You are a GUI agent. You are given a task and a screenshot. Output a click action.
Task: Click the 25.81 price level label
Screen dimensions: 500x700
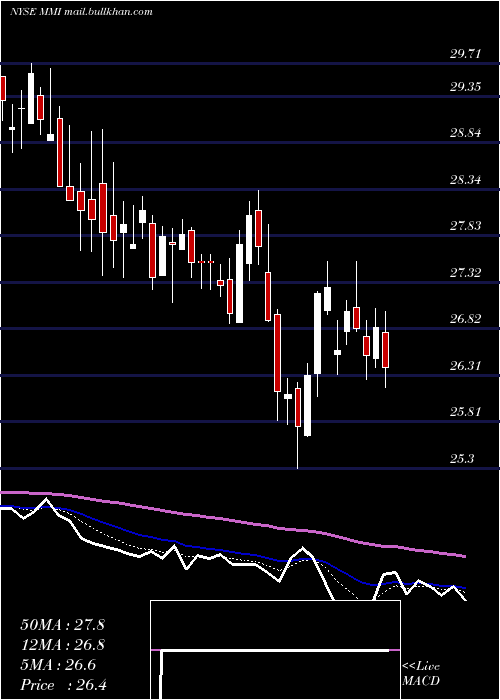(x=466, y=411)
